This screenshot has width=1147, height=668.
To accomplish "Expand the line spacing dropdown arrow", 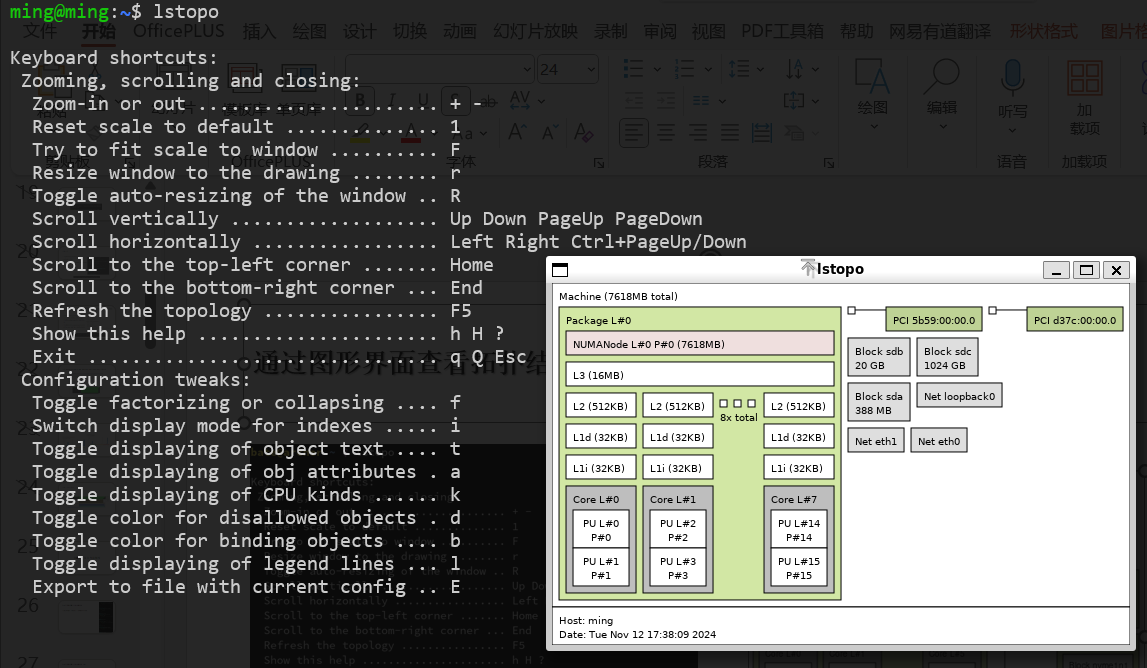I will coord(761,70).
